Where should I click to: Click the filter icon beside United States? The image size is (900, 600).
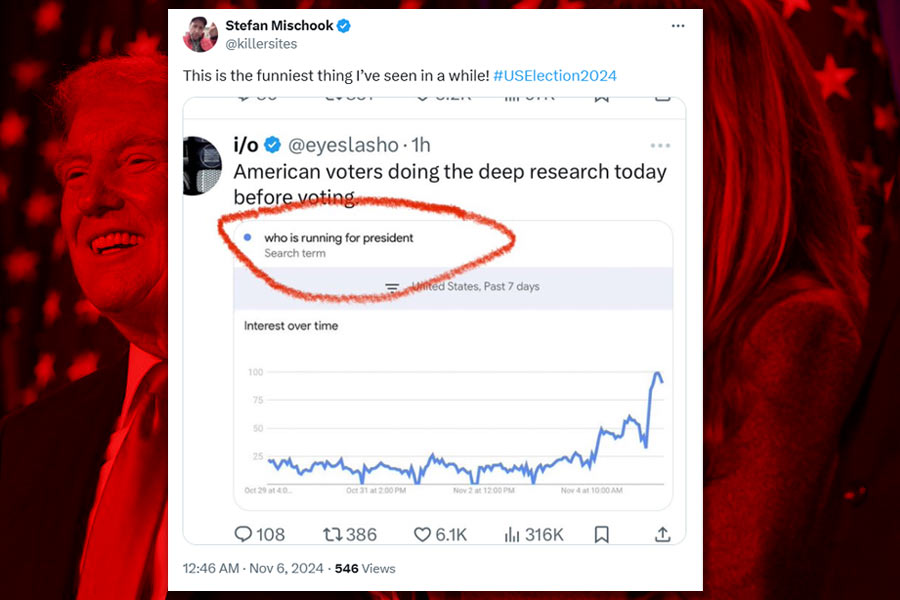point(392,287)
